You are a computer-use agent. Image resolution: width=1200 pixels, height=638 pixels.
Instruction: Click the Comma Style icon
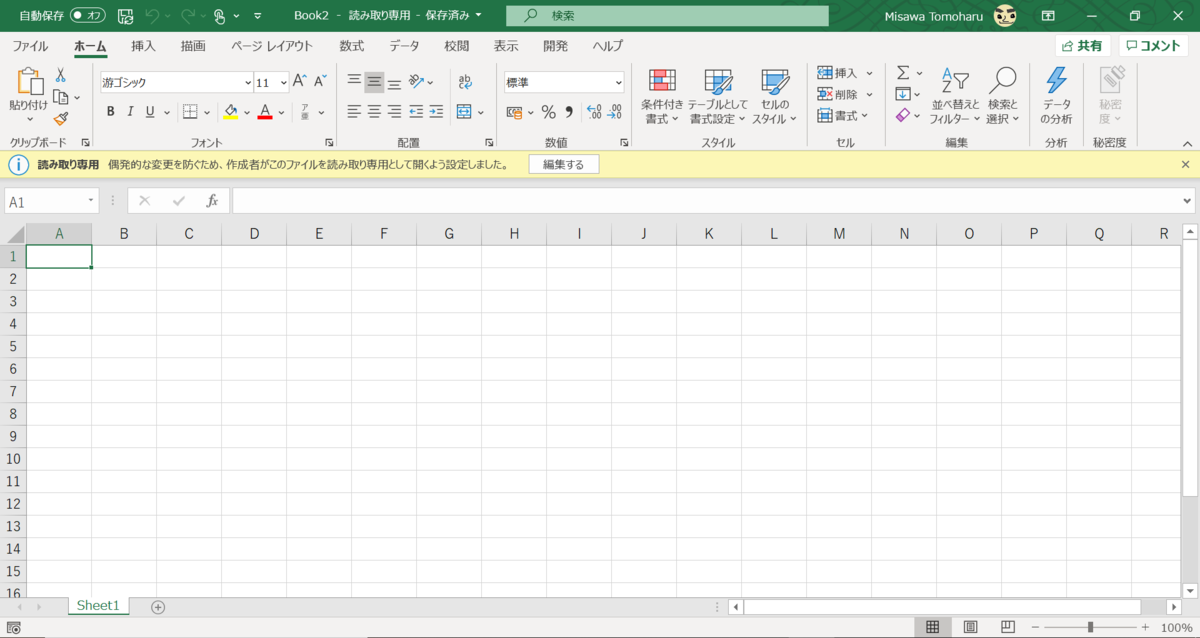569,112
